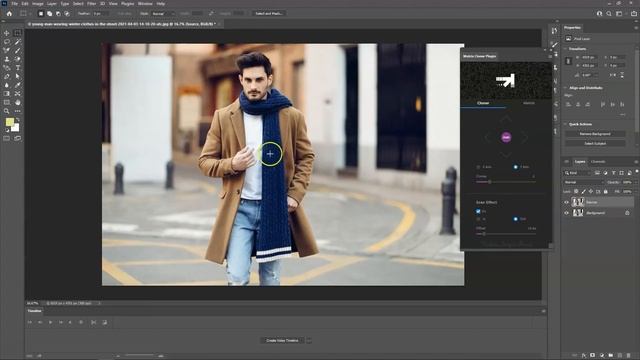Toggle Ease Effect checkbox in plugin
The width and height of the screenshot is (640, 360).
[478, 211]
